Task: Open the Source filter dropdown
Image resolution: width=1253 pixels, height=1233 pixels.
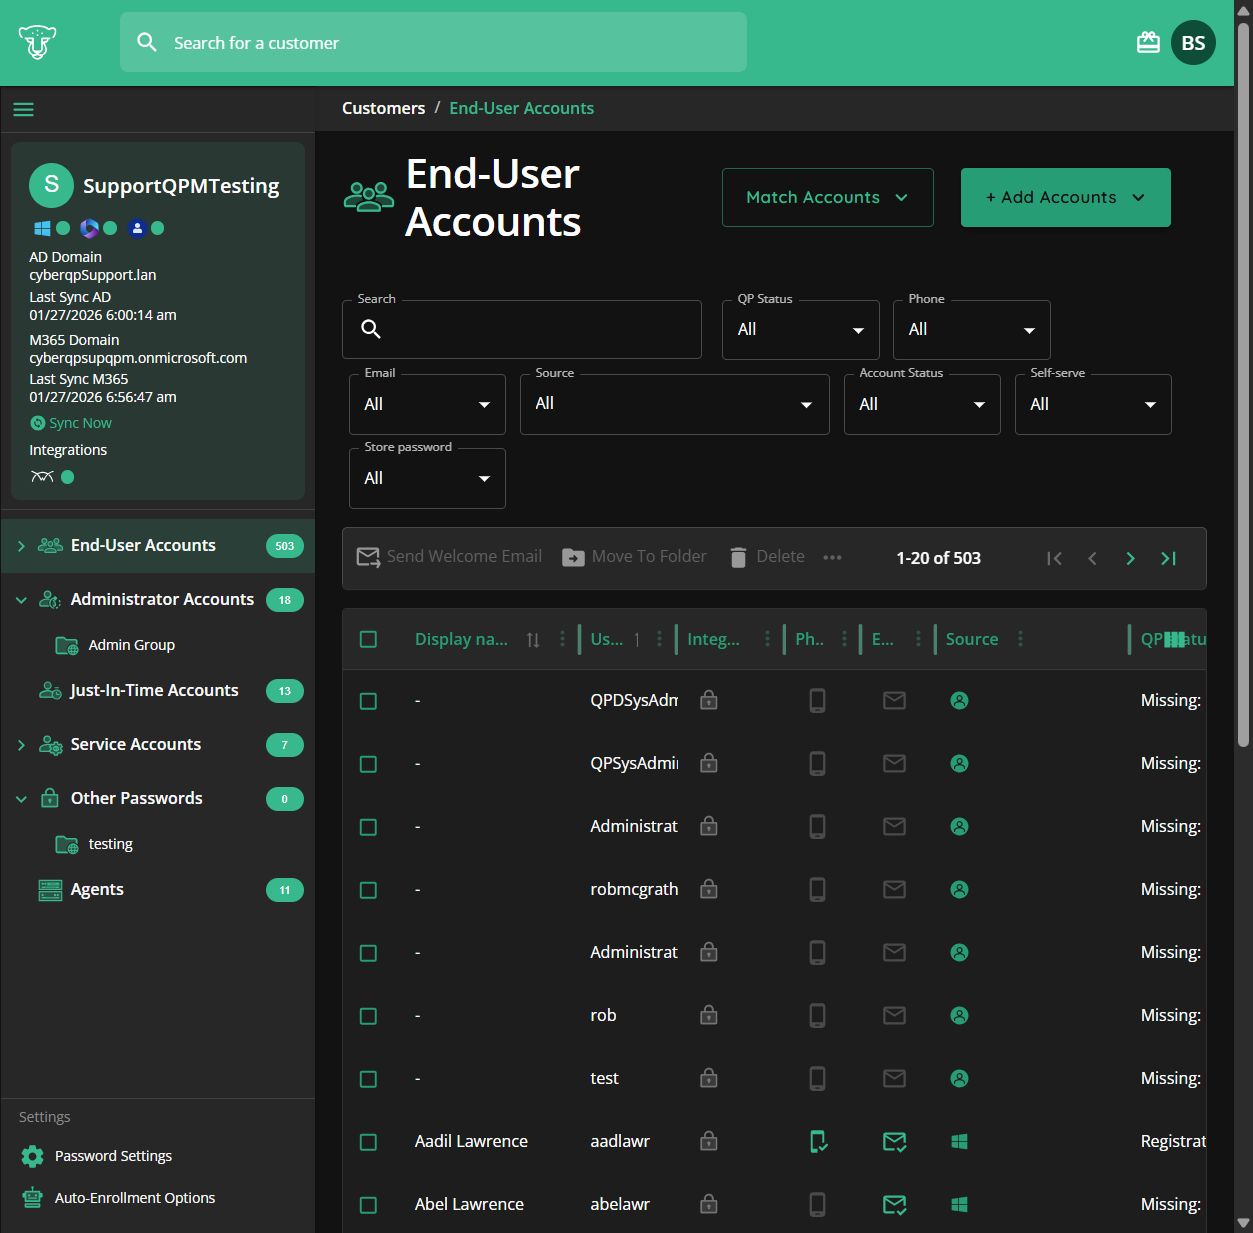Action: tap(675, 404)
